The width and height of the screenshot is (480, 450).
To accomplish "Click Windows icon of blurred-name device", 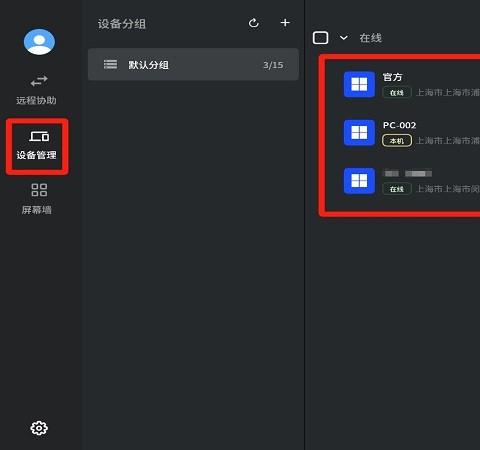I will (359, 181).
